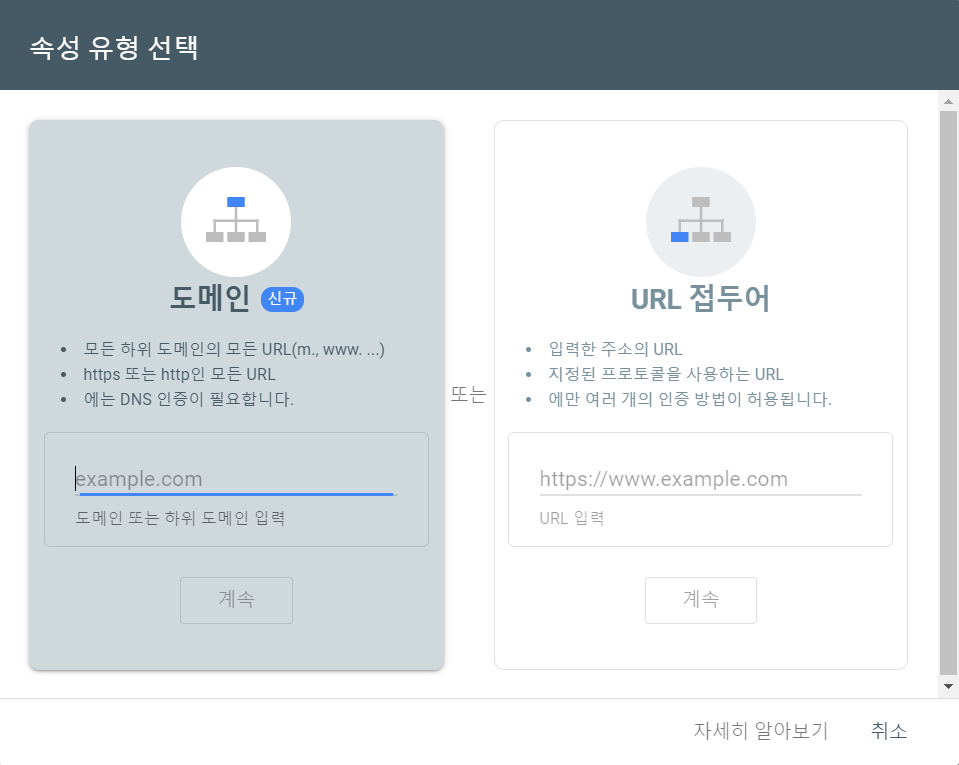Image resolution: width=959 pixels, height=765 pixels.
Task: Click the scrollbar up arrow
Action: [948, 102]
